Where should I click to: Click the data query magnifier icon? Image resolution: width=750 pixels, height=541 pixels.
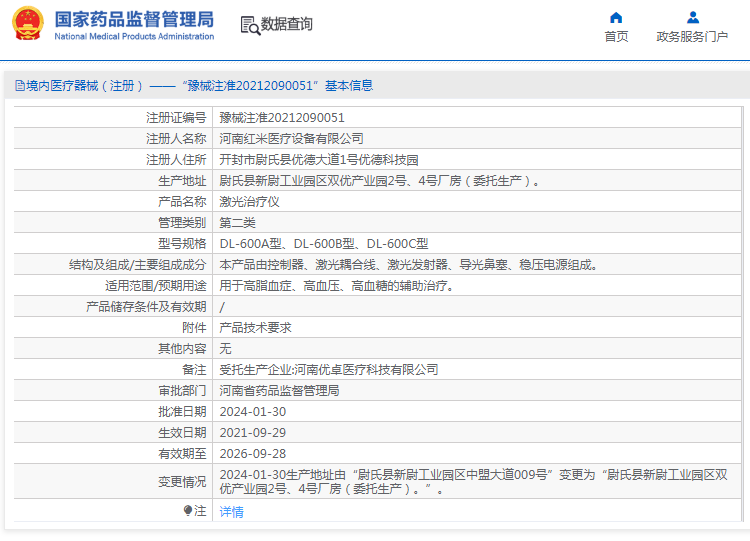point(250,25)
